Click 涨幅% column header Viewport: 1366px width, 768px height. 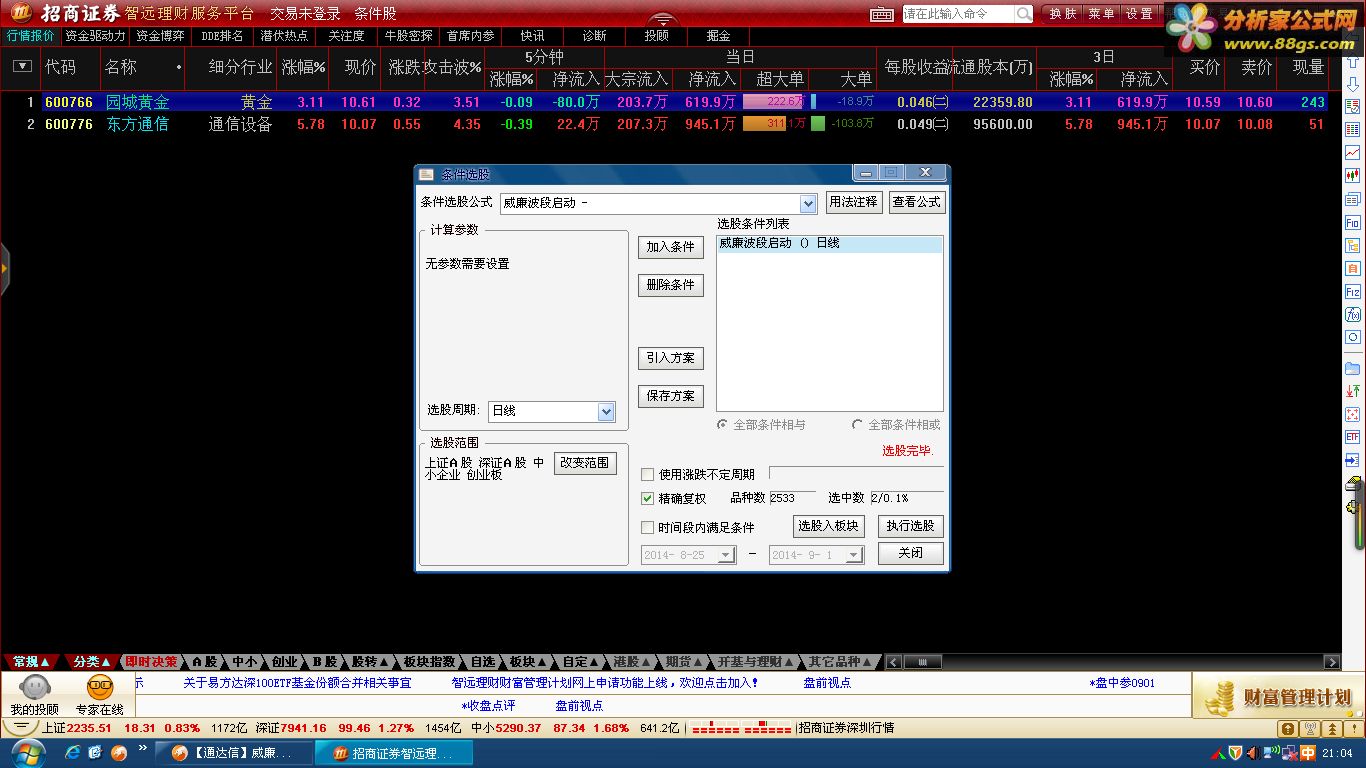(304, 67)
